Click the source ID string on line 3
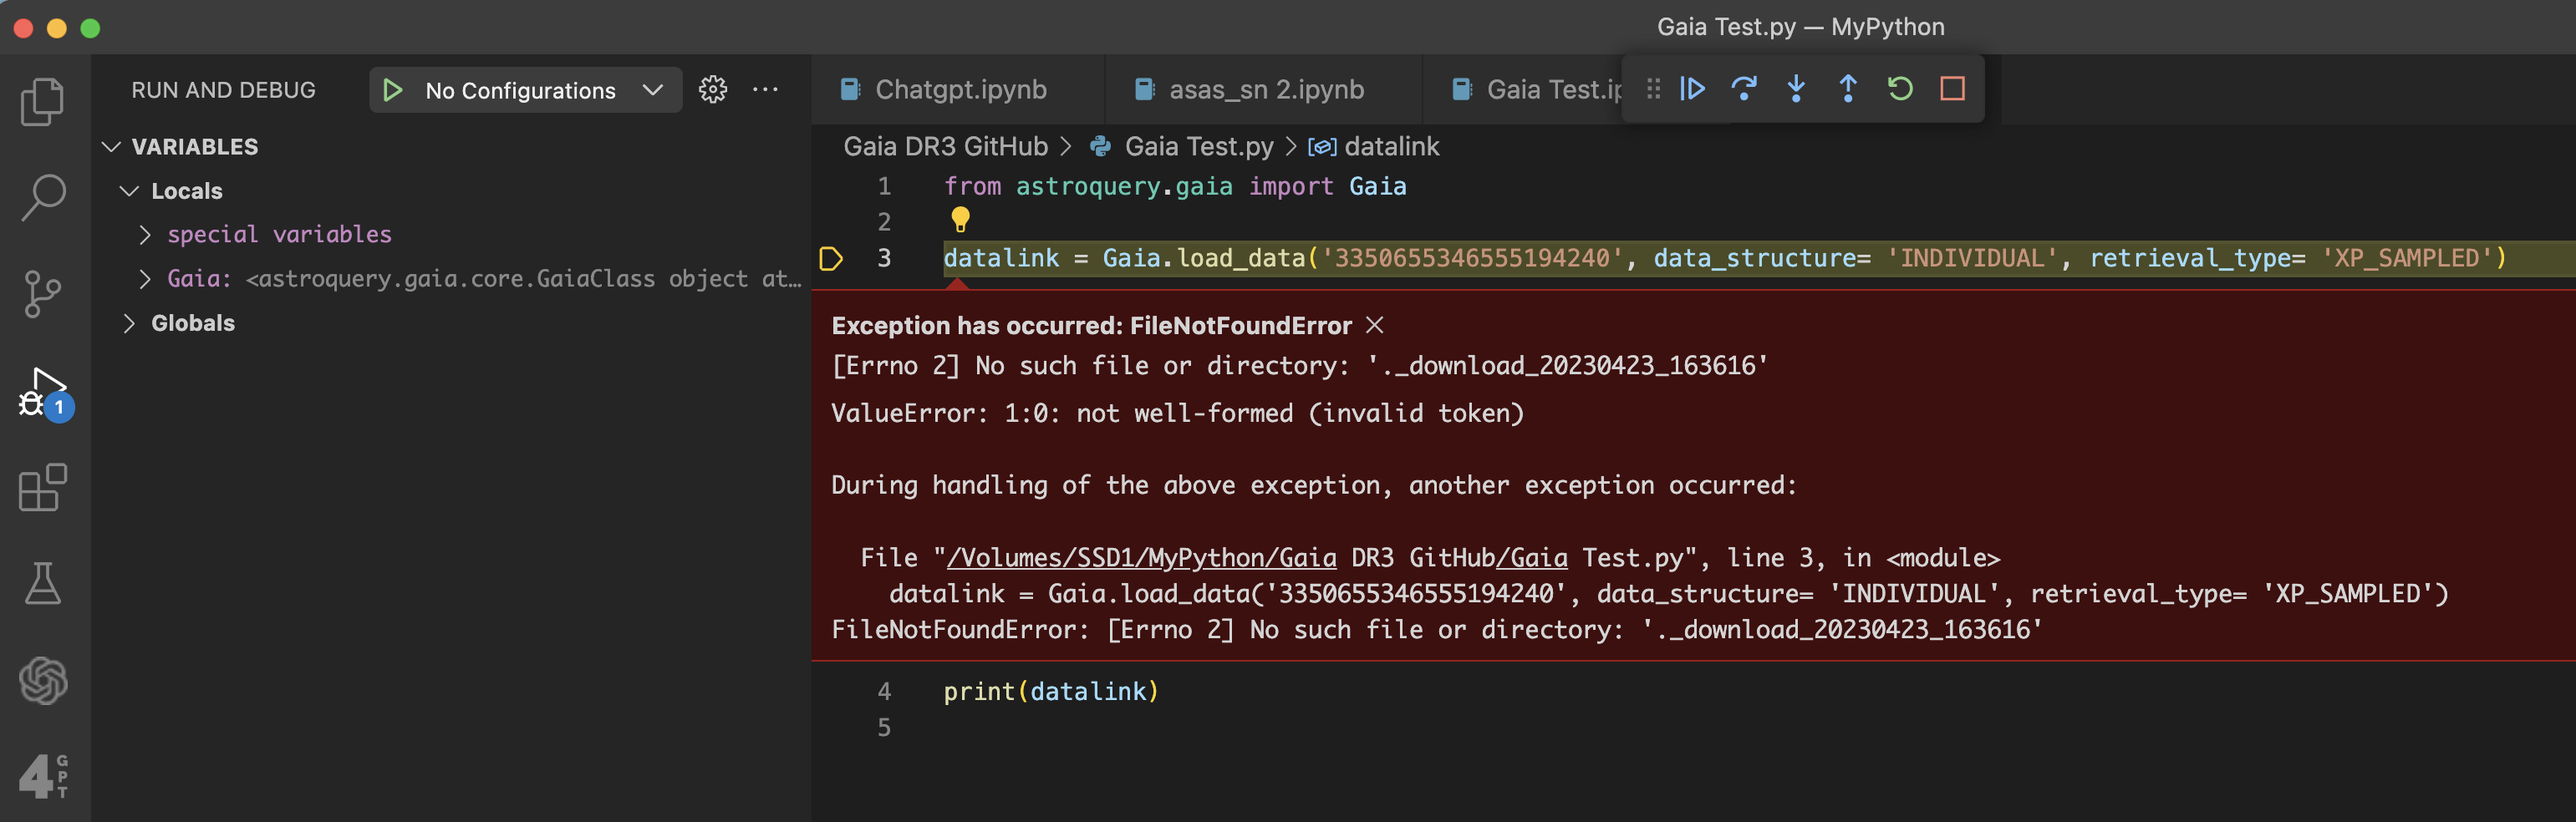The height and width of the screenshot is (822, 2576). (1471, 258)
